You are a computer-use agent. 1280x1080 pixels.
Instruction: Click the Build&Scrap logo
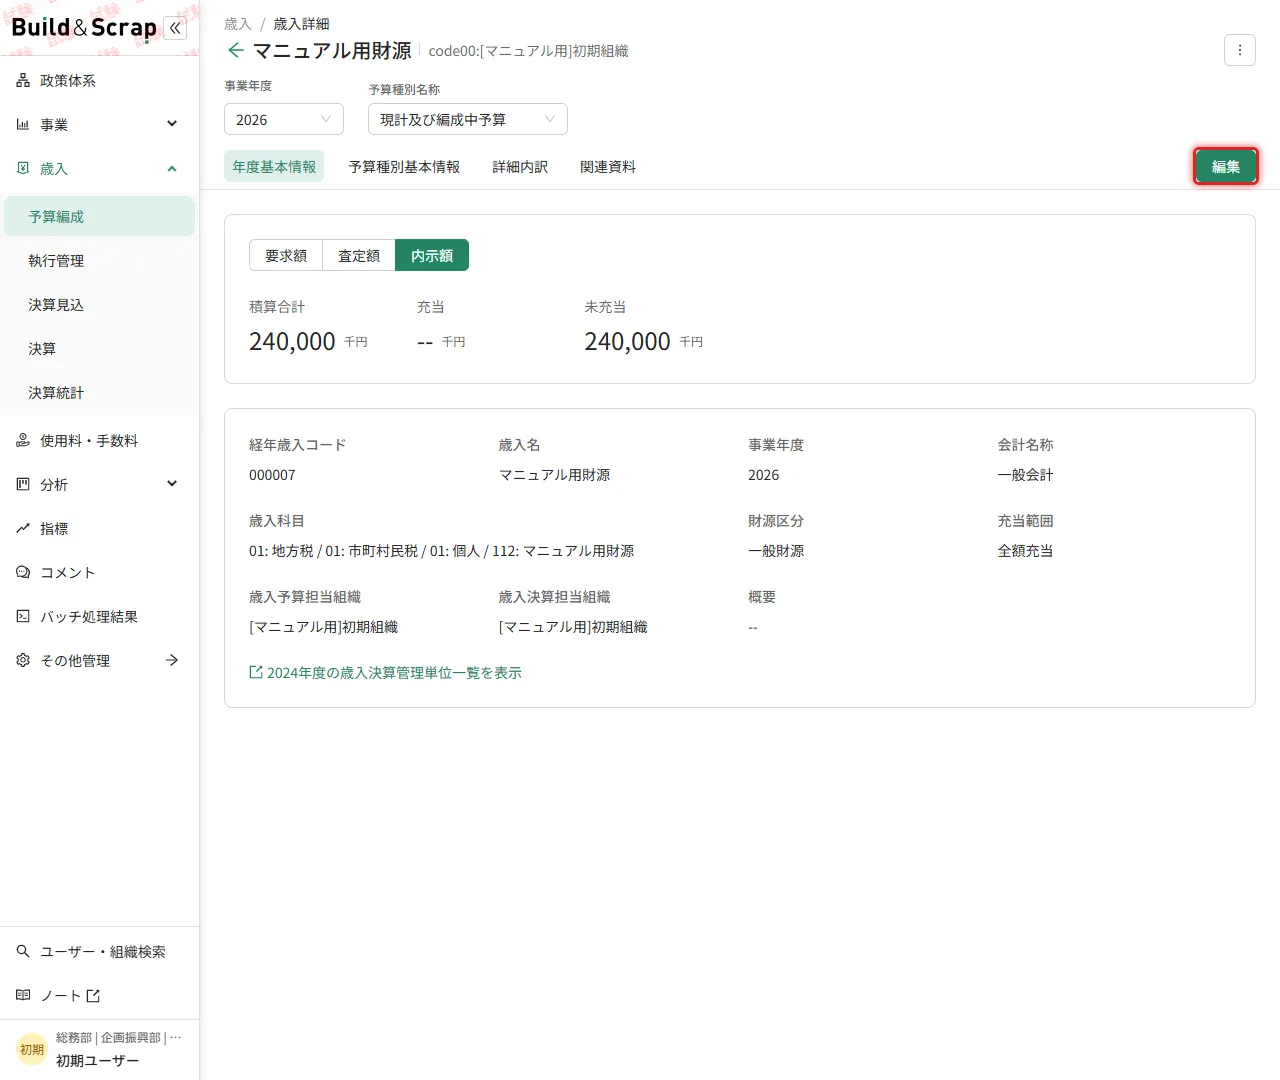pyautogui.click(x=84, y=28)
